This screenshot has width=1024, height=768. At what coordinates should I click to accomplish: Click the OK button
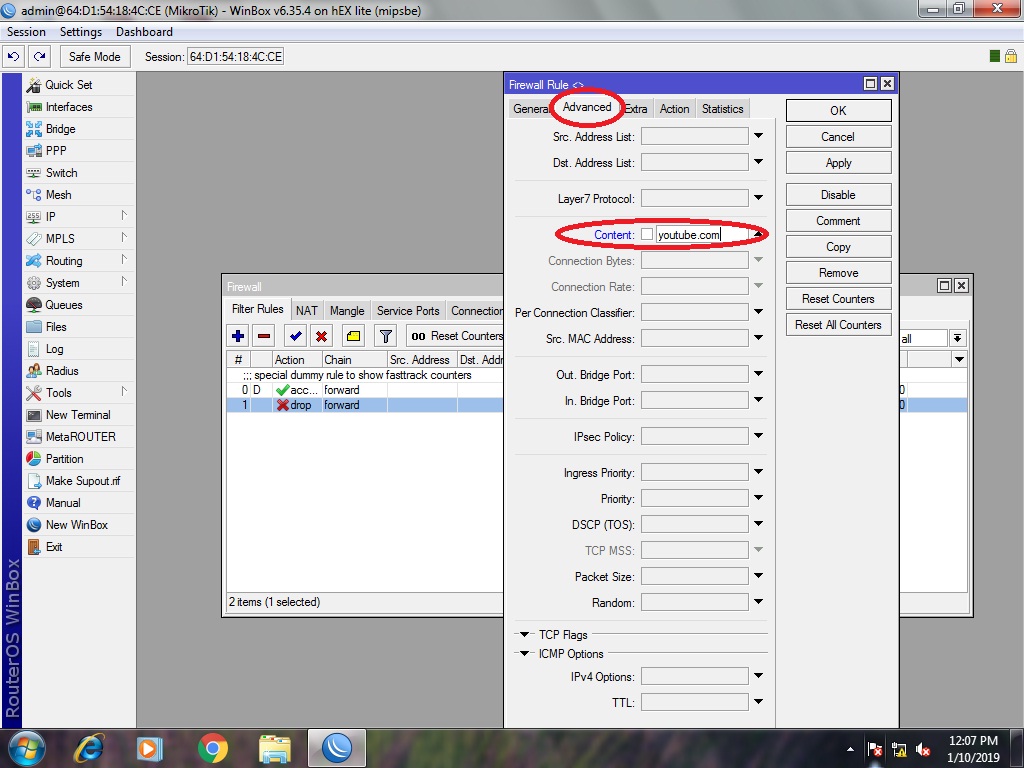839,111
